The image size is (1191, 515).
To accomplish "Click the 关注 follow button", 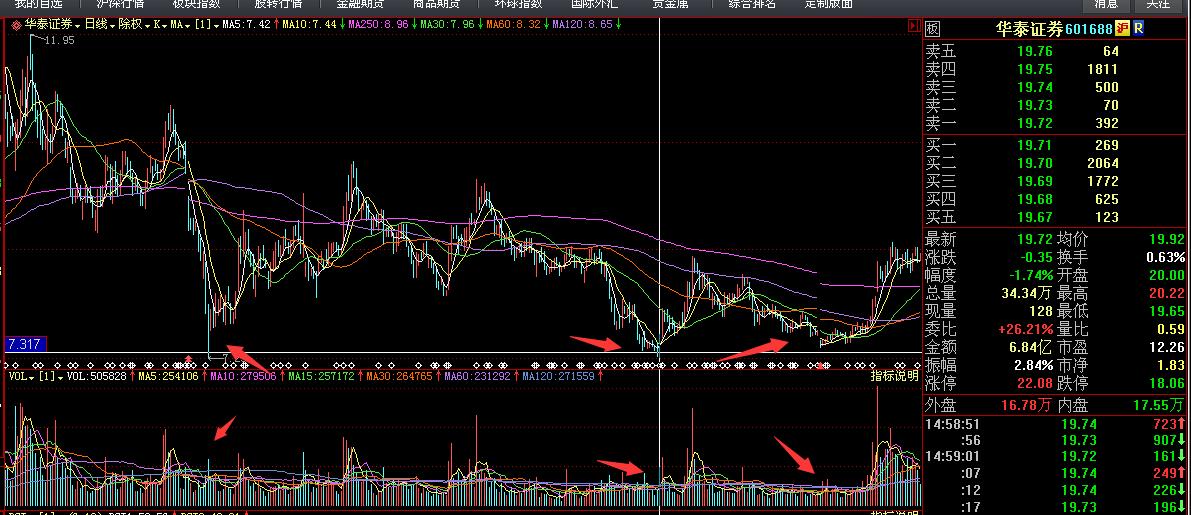I will pyautogui.click(x=1158, y=4).
